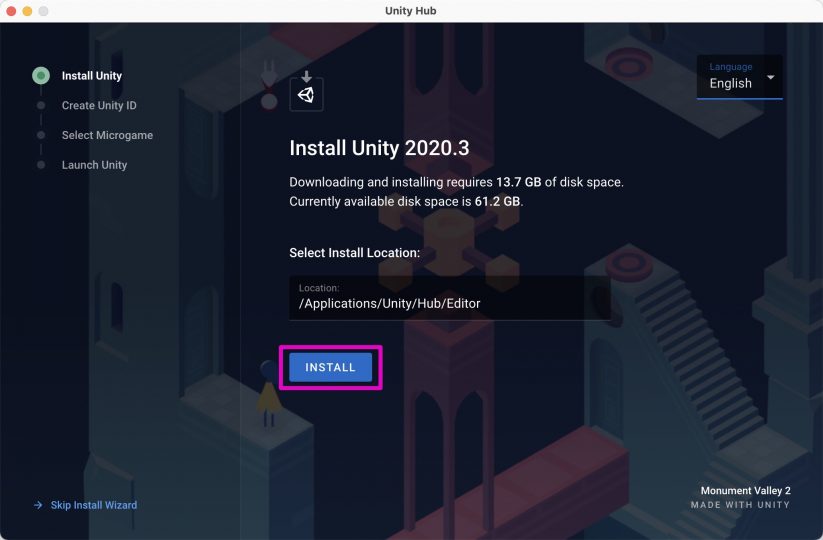Select the Launch Unity step
This screenshot has width=823, height=540.
(94, 165)
